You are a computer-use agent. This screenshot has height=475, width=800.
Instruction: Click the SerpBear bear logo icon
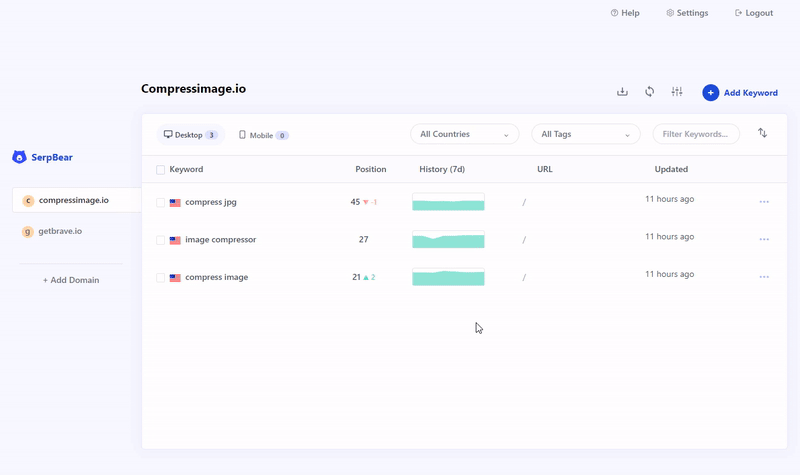coord(19,157)
